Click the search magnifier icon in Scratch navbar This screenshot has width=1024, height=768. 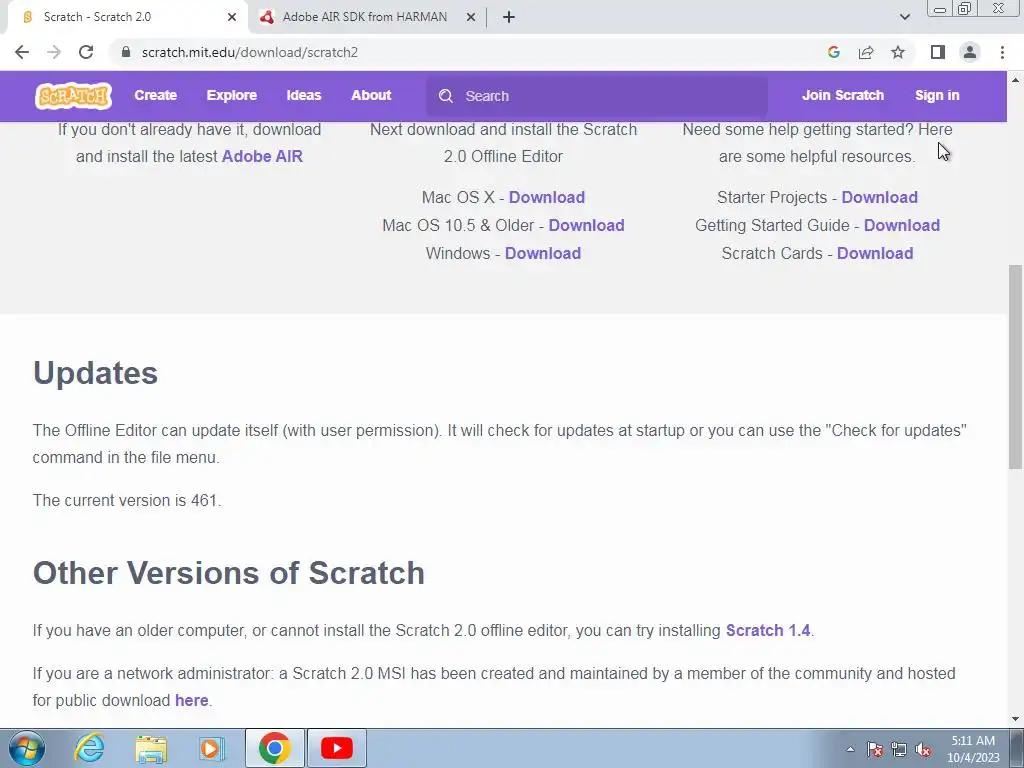pyautogui.click(x=446, y=96)
